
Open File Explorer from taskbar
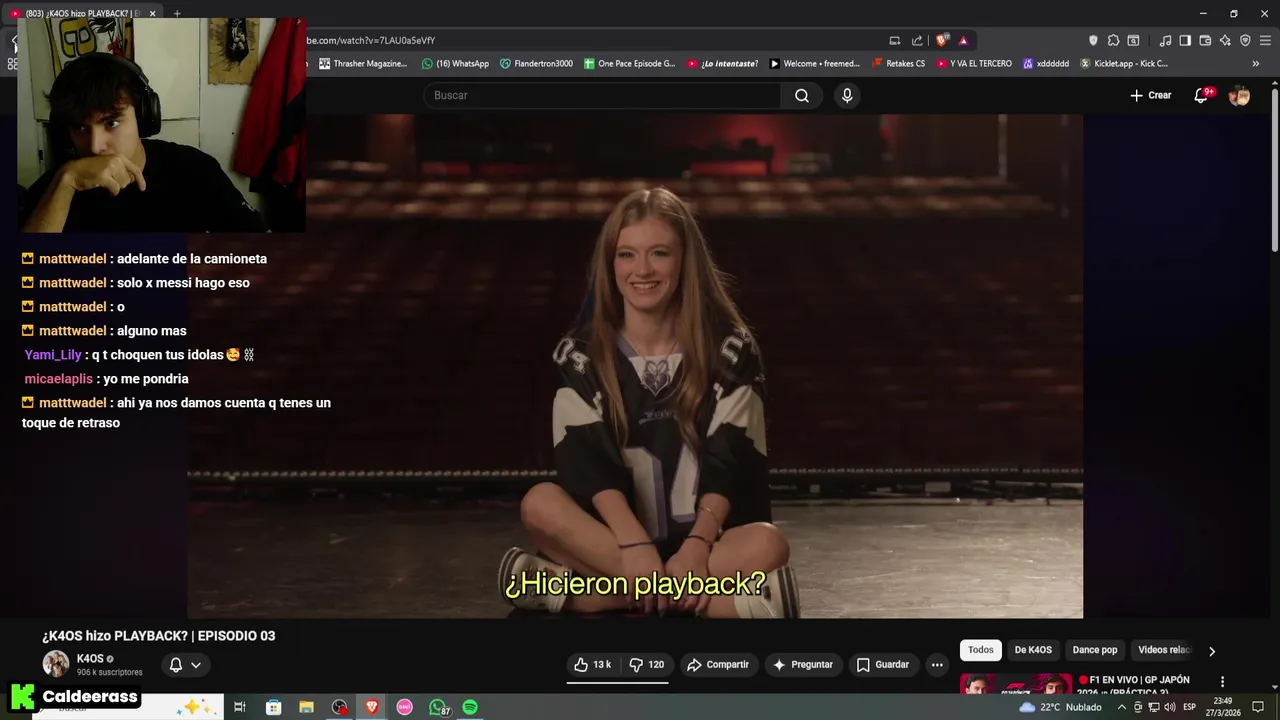tap(306, 707)
